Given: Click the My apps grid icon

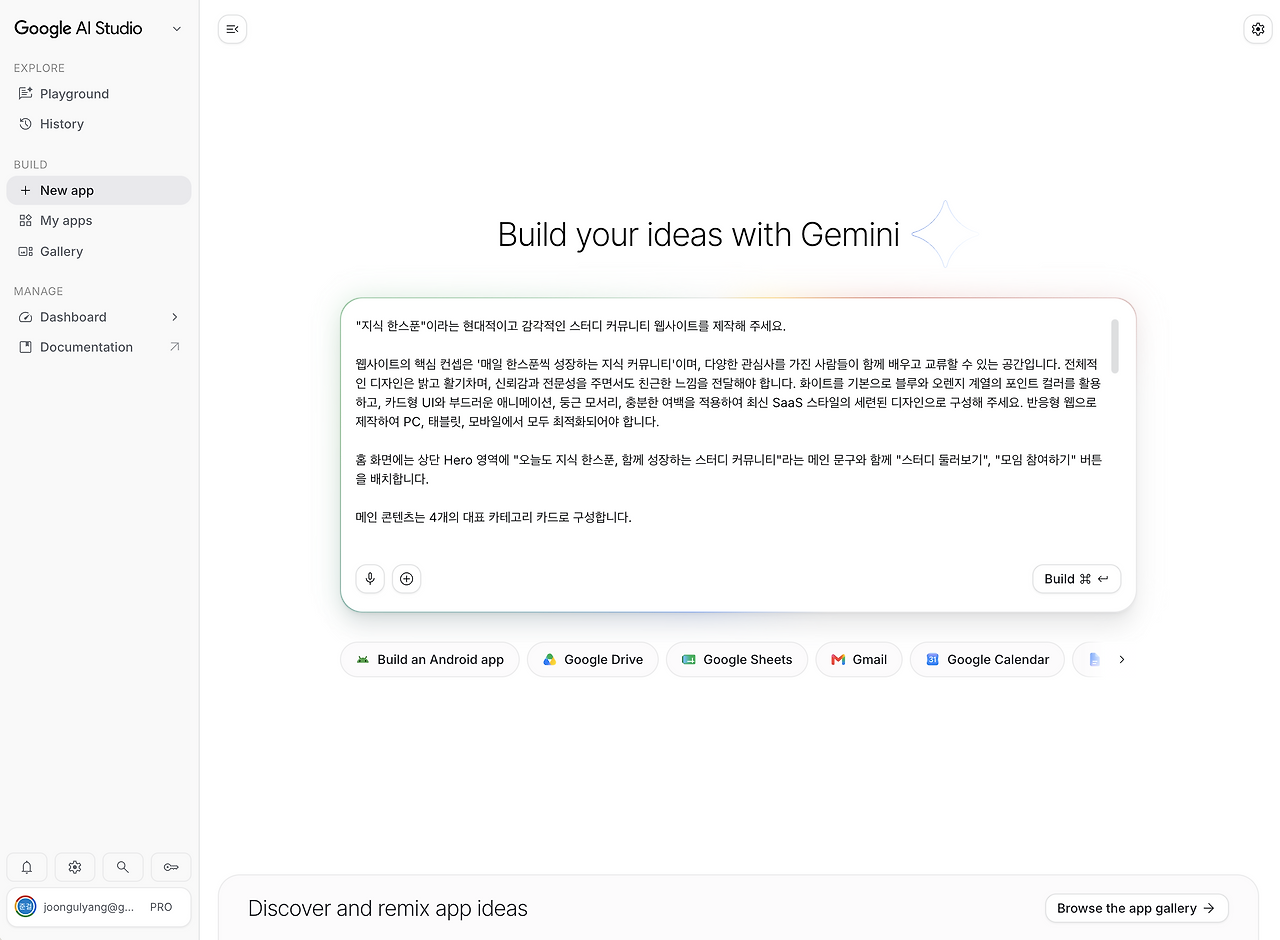Looking at the screenshot, I should pyautogui.click(x=26, y=221).
